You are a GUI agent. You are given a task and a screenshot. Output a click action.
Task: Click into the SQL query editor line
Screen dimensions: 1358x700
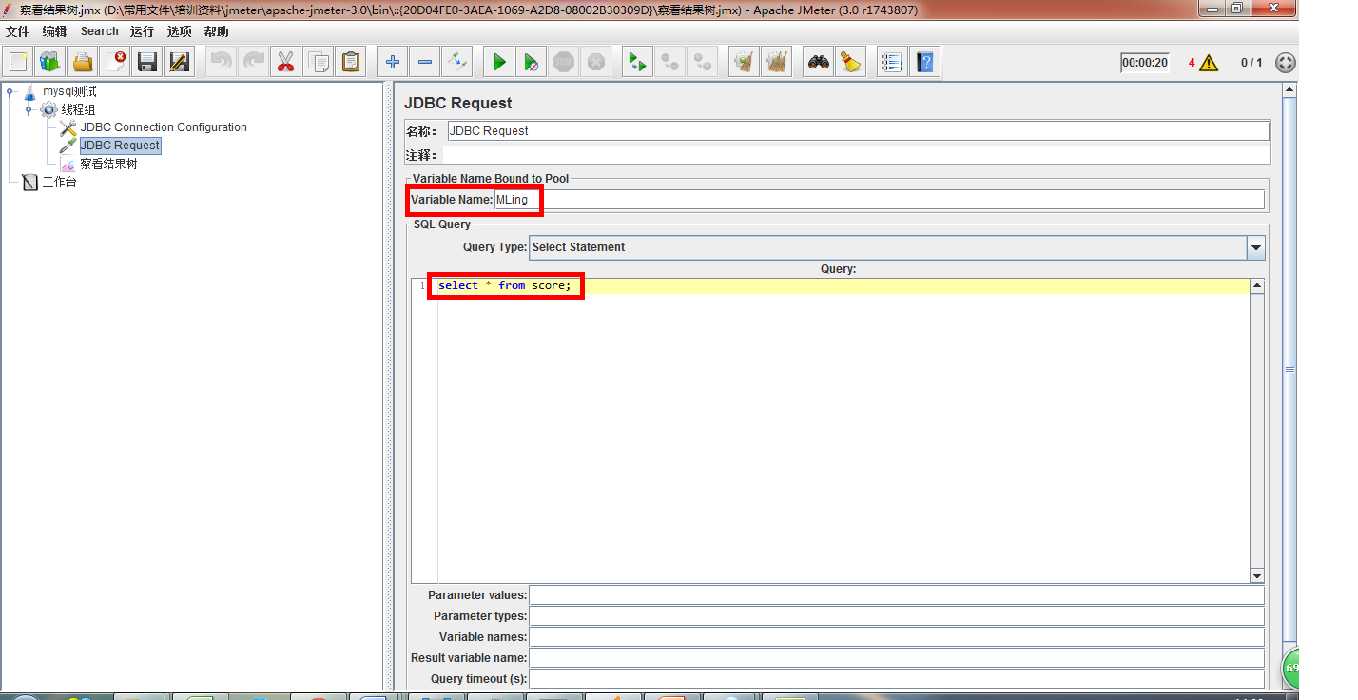click(x=843, y=286)
